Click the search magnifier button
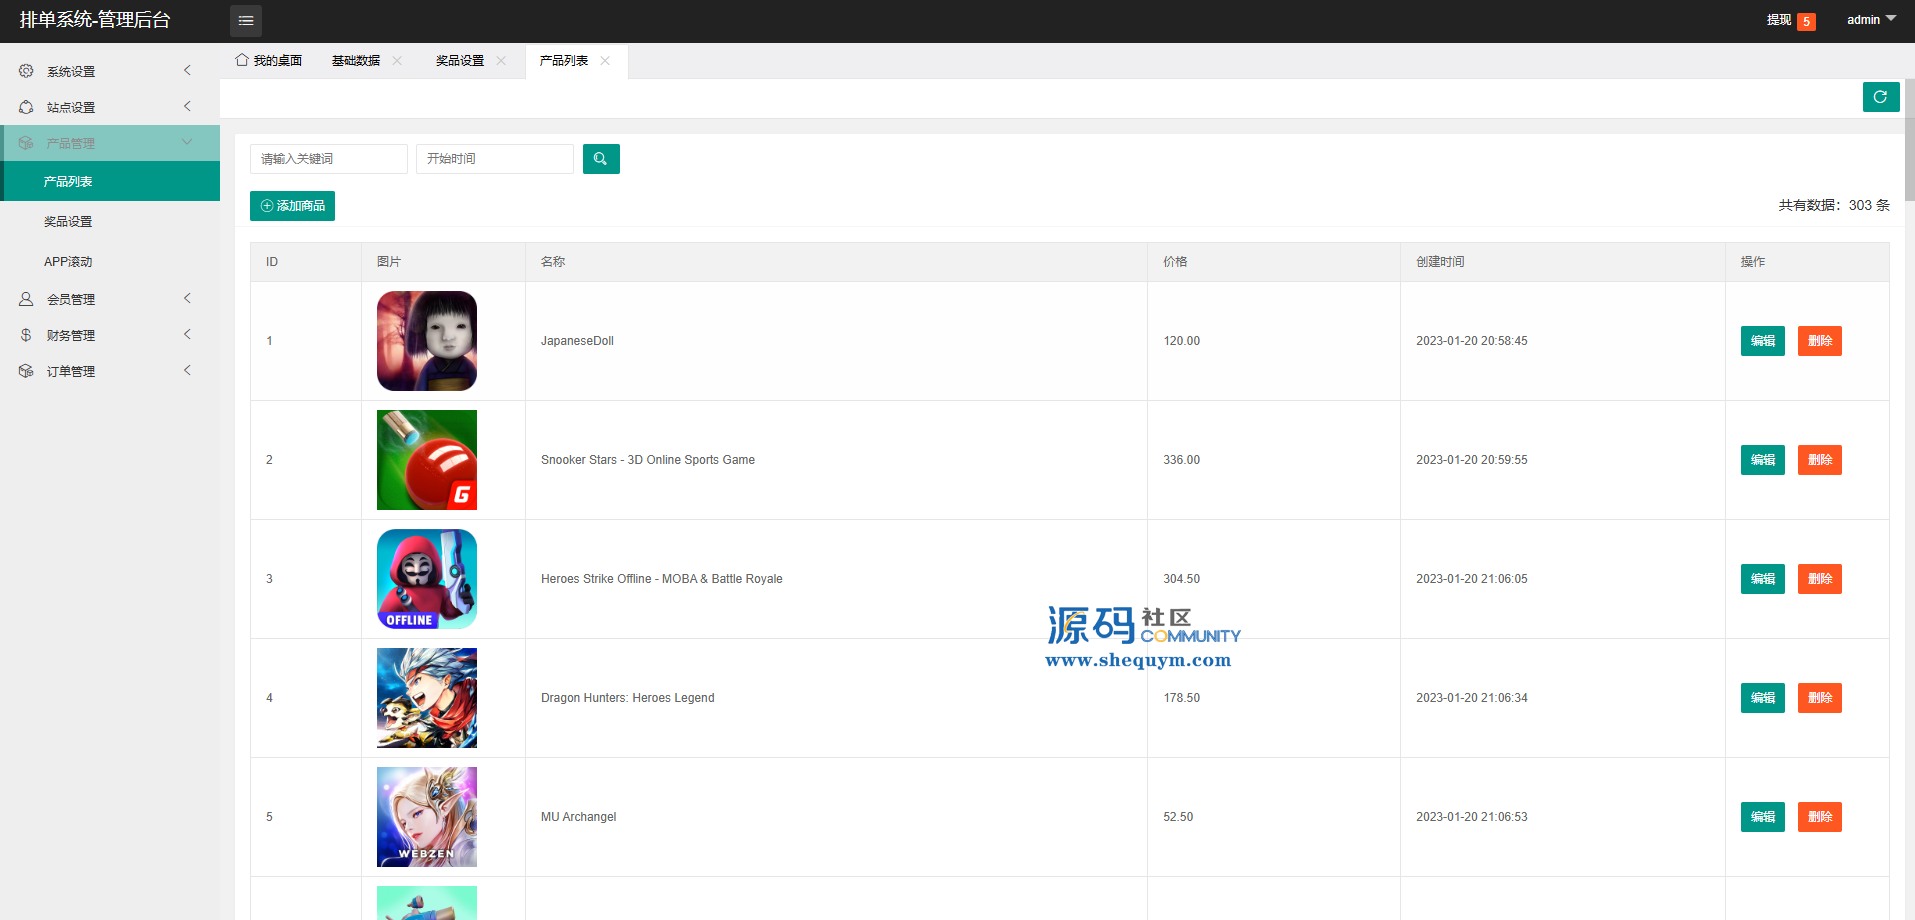This screenshot has width=1915, height=920. pos(601,159)
